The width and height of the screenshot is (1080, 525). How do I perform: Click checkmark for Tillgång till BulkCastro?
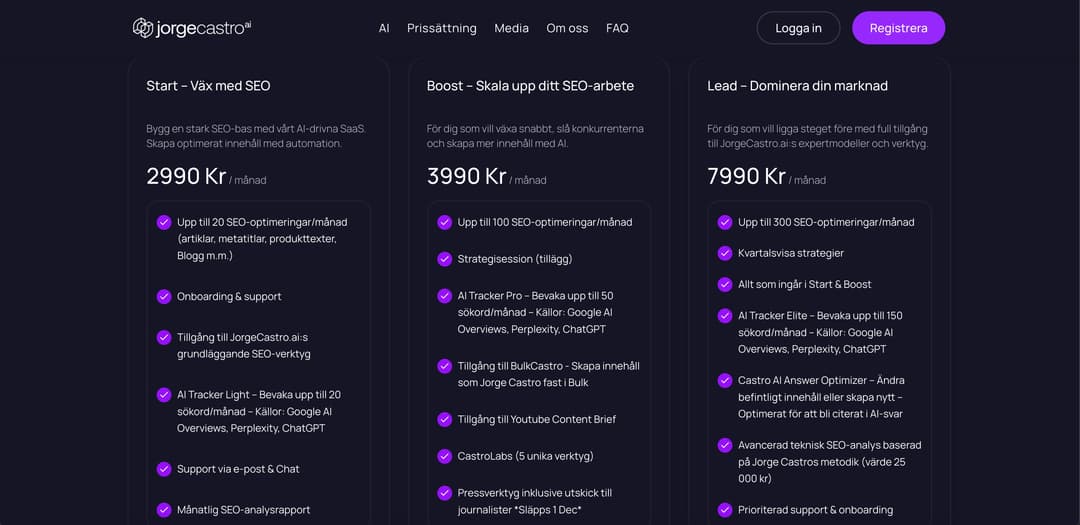coord(444,366)
